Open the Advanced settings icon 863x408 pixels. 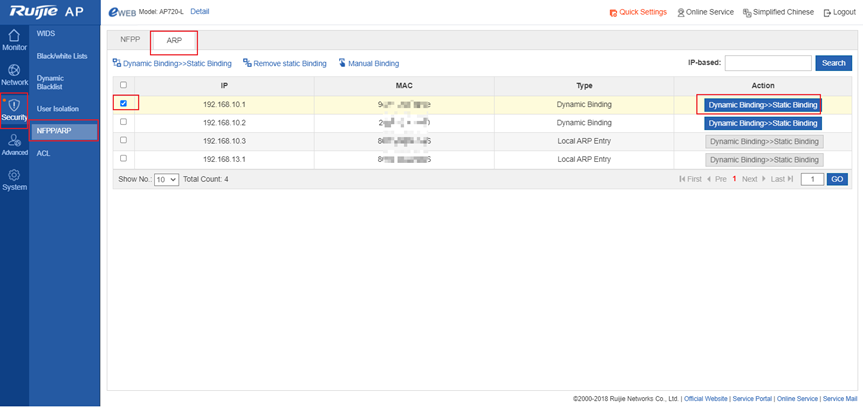14,140
